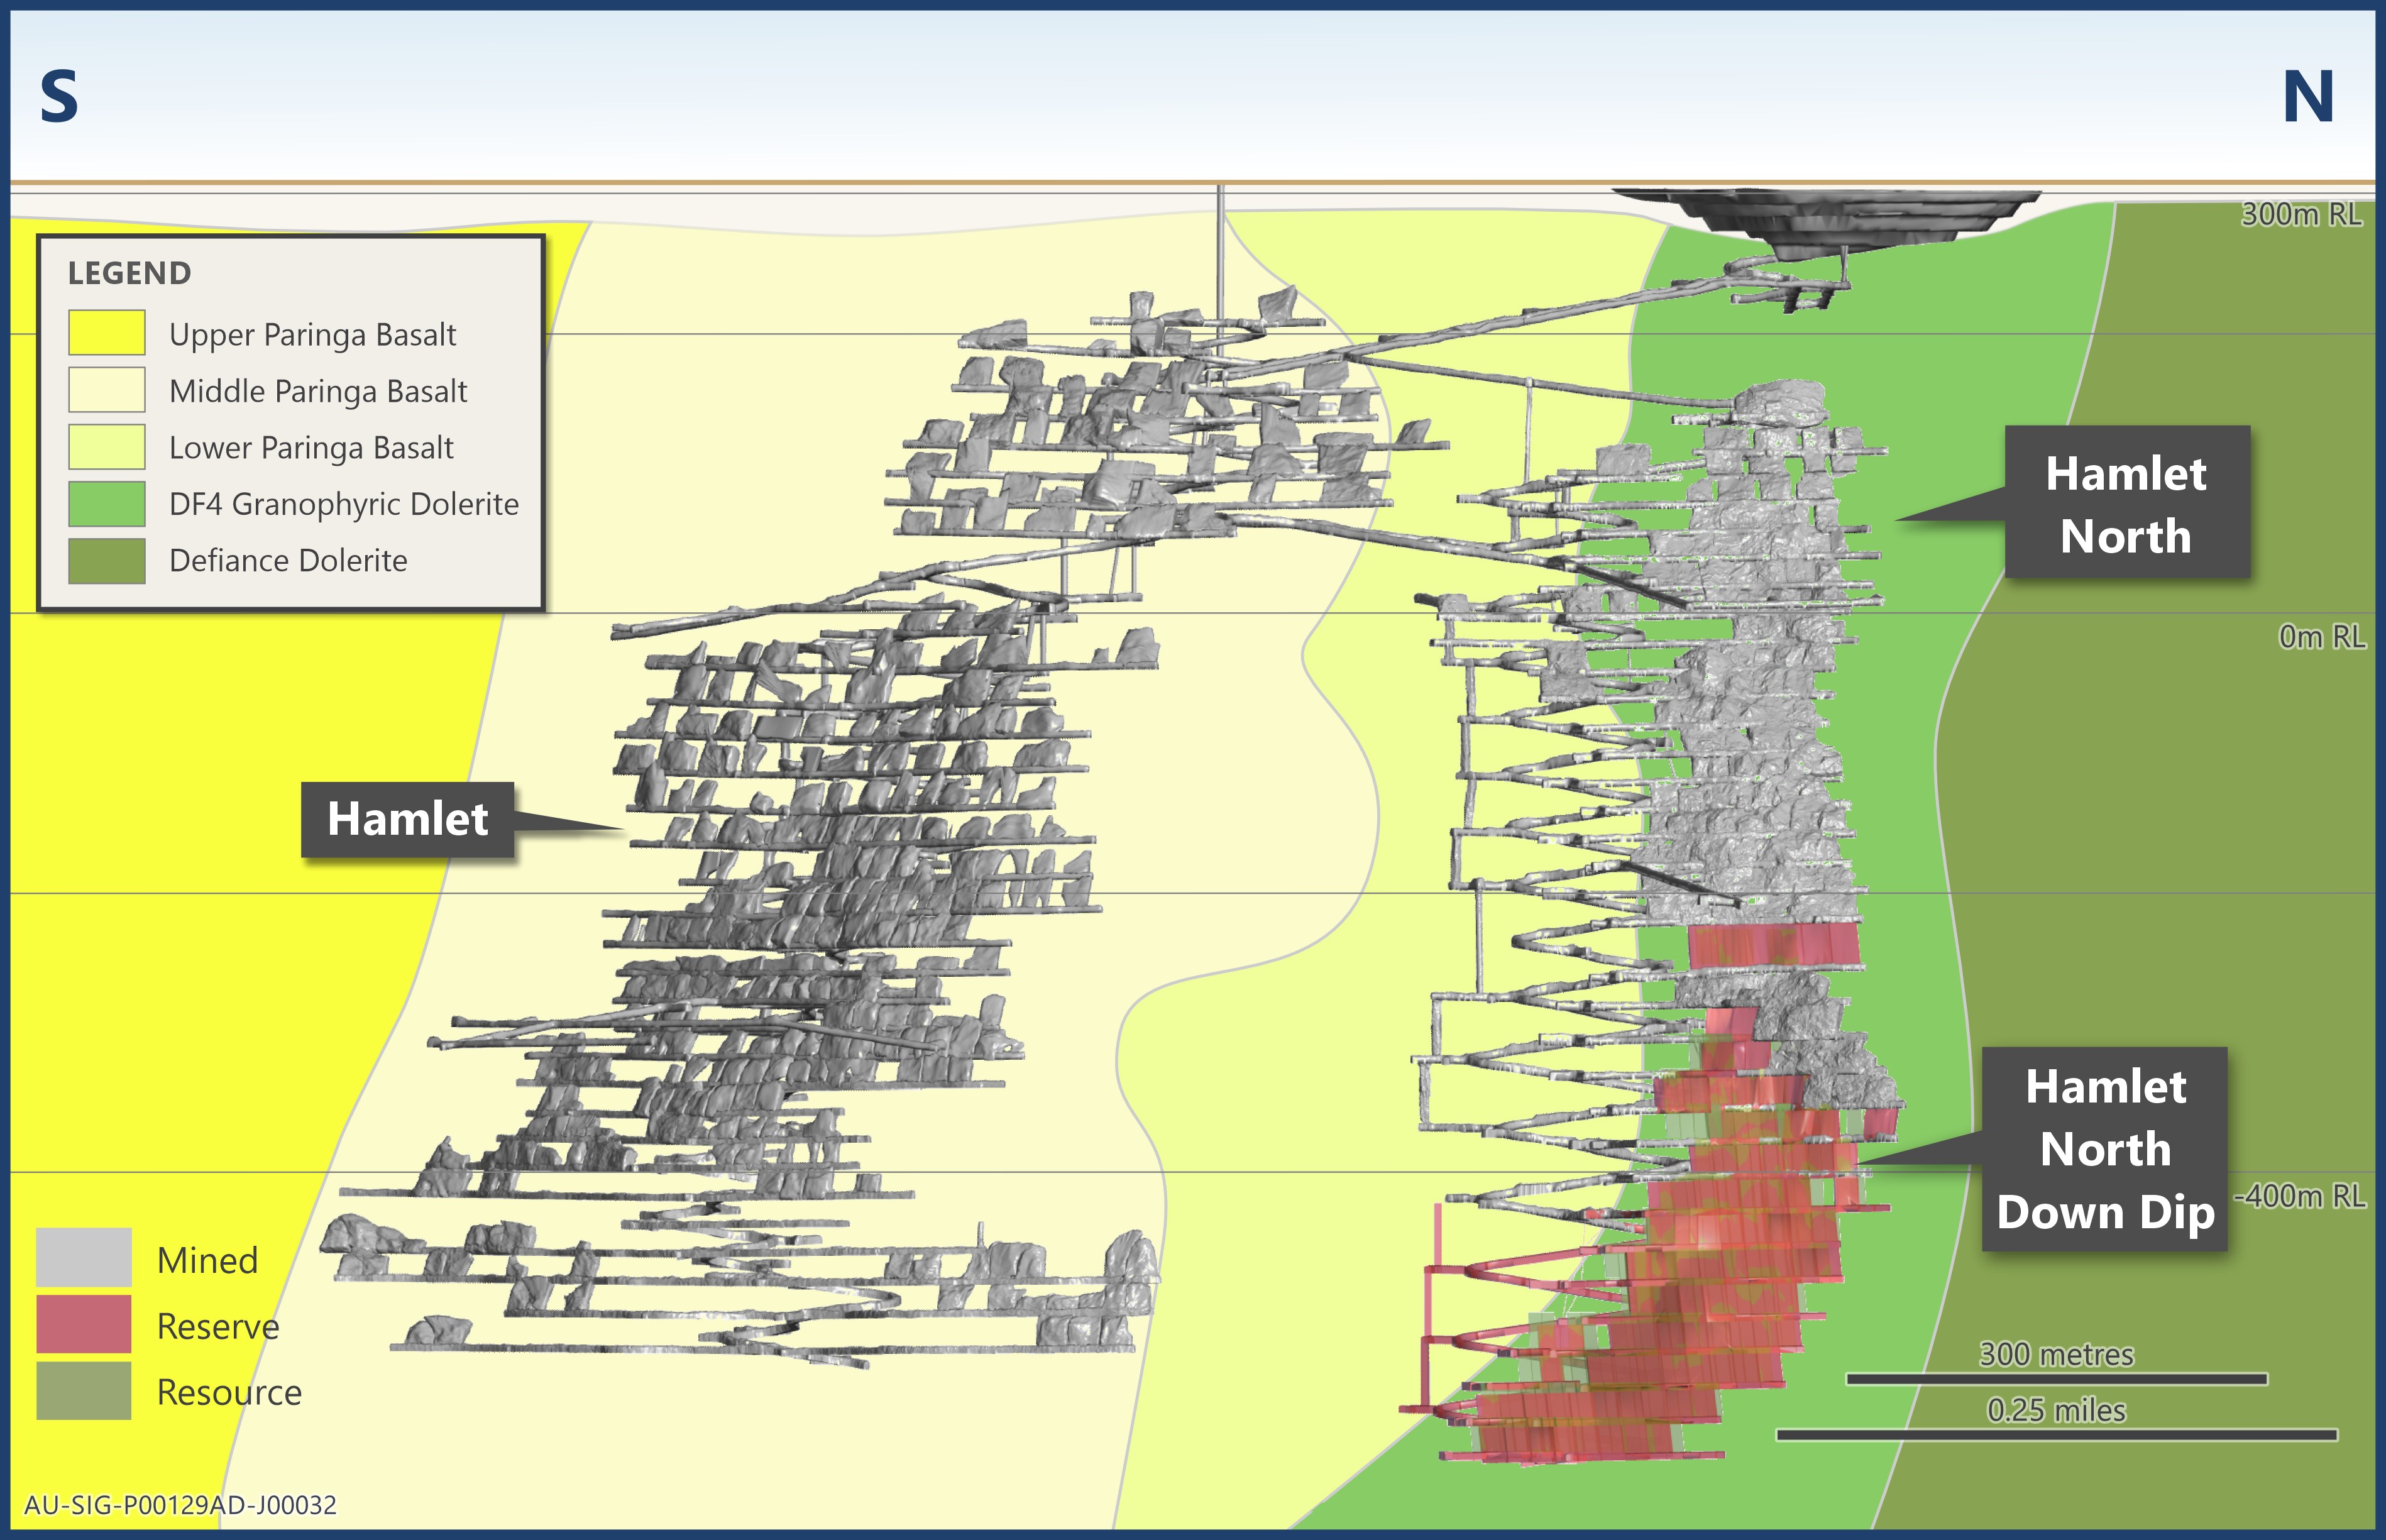Click the N compass letter
The height and width of the screenshot is (1540, 2386).
[x=2308, y=97]
